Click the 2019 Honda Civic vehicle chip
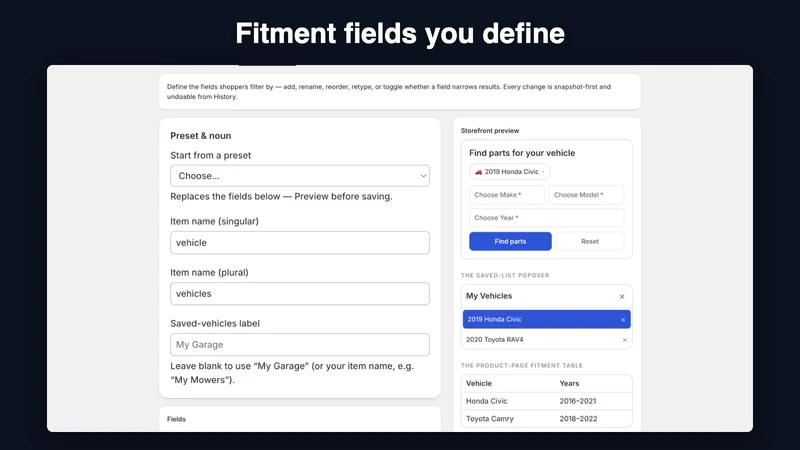This screenshot has width=800, height=450. point(510,172)
